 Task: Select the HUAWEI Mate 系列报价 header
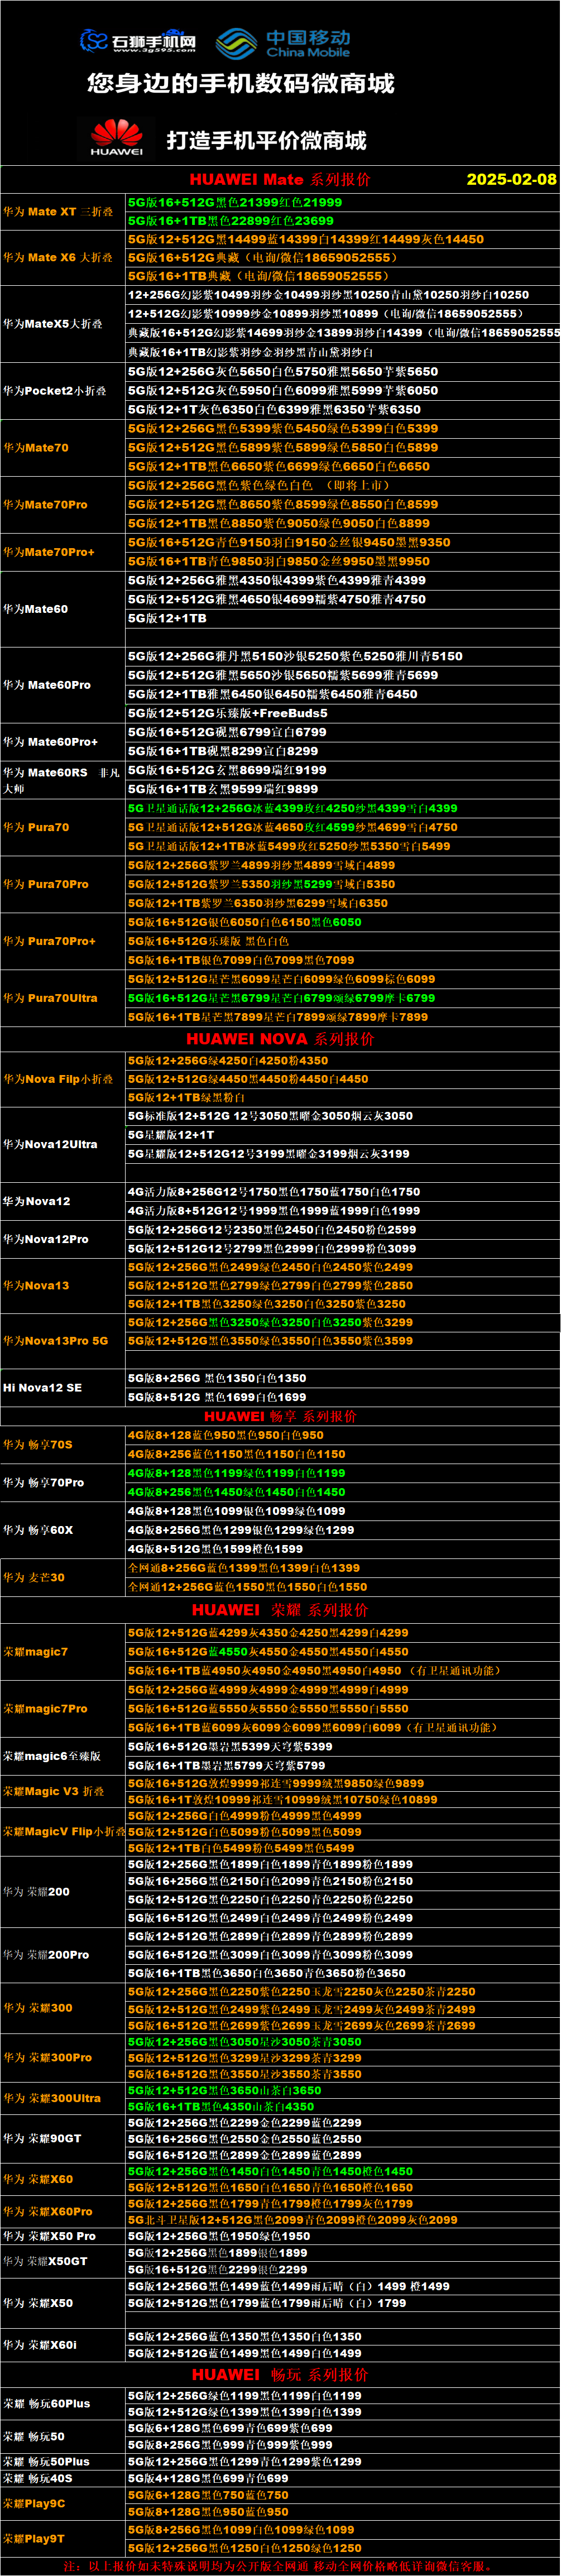(x=279, y=180)
